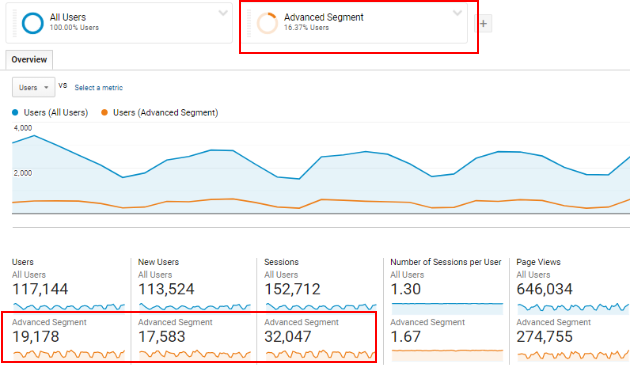Click the blue New Users sparkline
This screenshot has width=630, height=379.
[x=195, y=307]
